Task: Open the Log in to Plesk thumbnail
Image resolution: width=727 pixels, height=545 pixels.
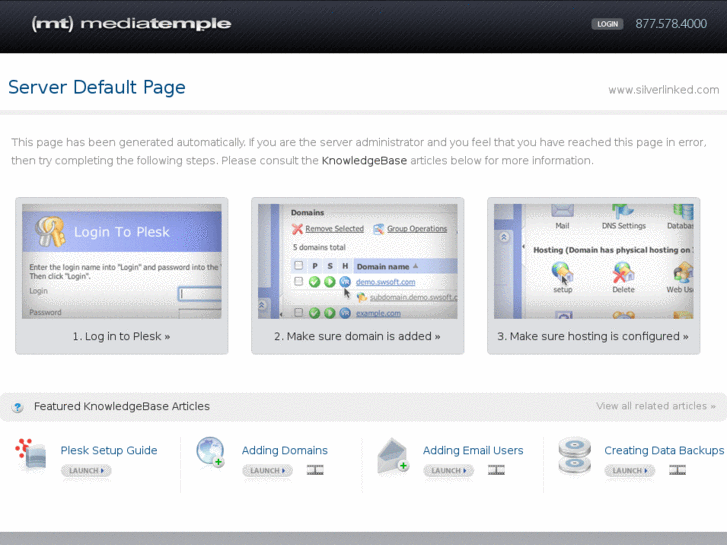Action: (121, 261)
